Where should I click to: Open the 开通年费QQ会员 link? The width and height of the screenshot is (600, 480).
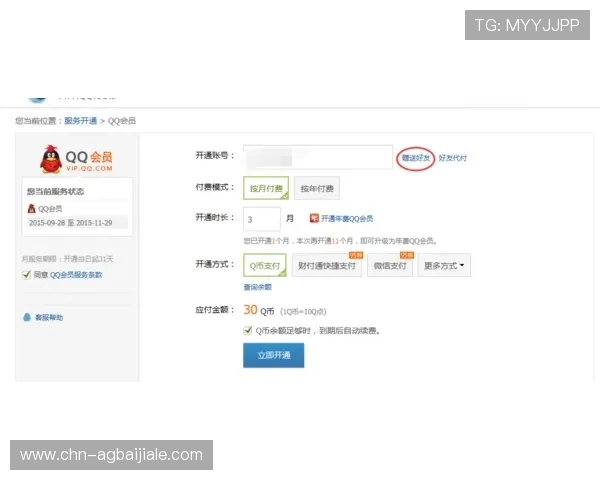pos(347,219)
